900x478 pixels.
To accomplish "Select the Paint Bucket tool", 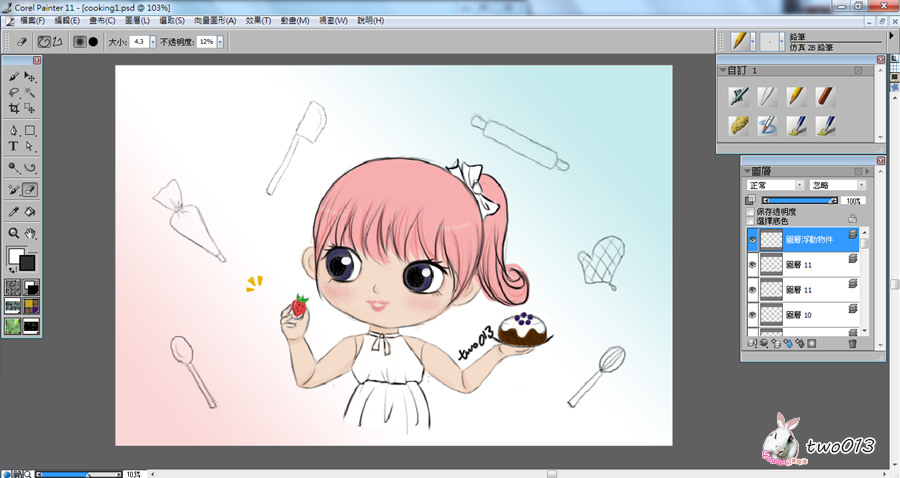I will (30, 211).
